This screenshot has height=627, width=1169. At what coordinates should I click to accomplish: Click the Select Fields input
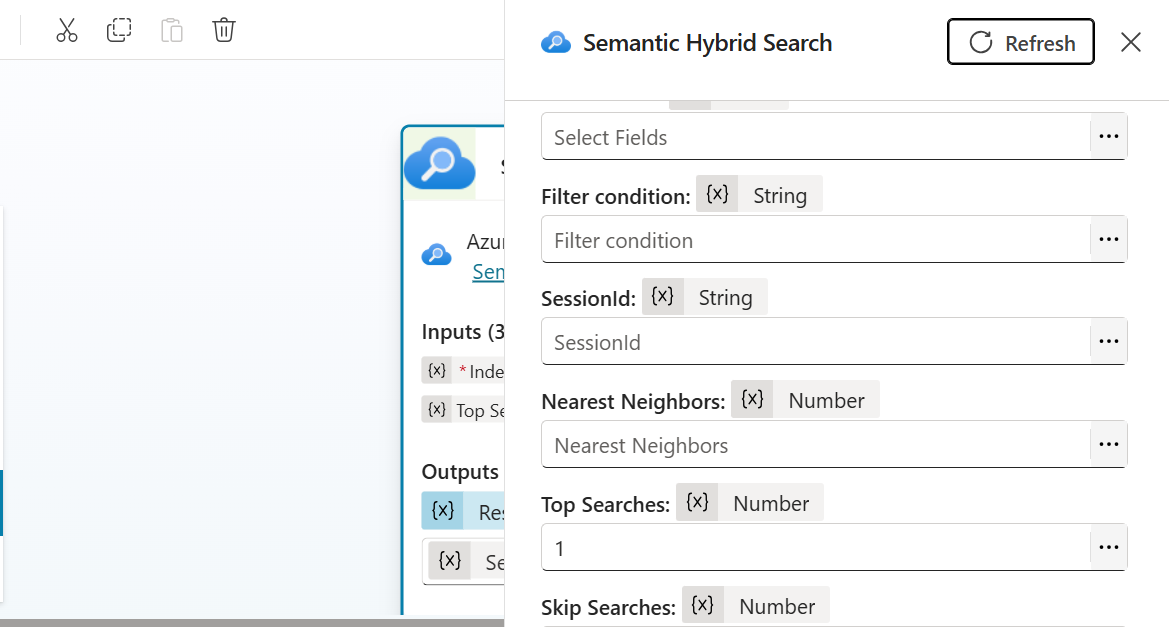(816, 136)
